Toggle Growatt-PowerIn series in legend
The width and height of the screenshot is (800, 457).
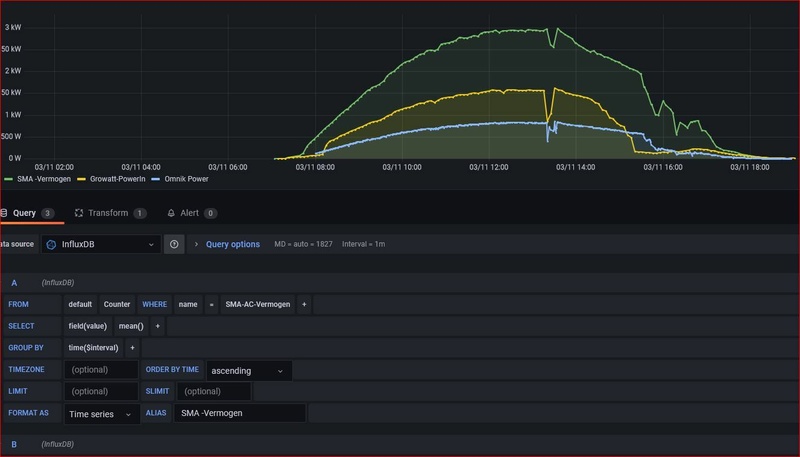(x=116, y=179)
